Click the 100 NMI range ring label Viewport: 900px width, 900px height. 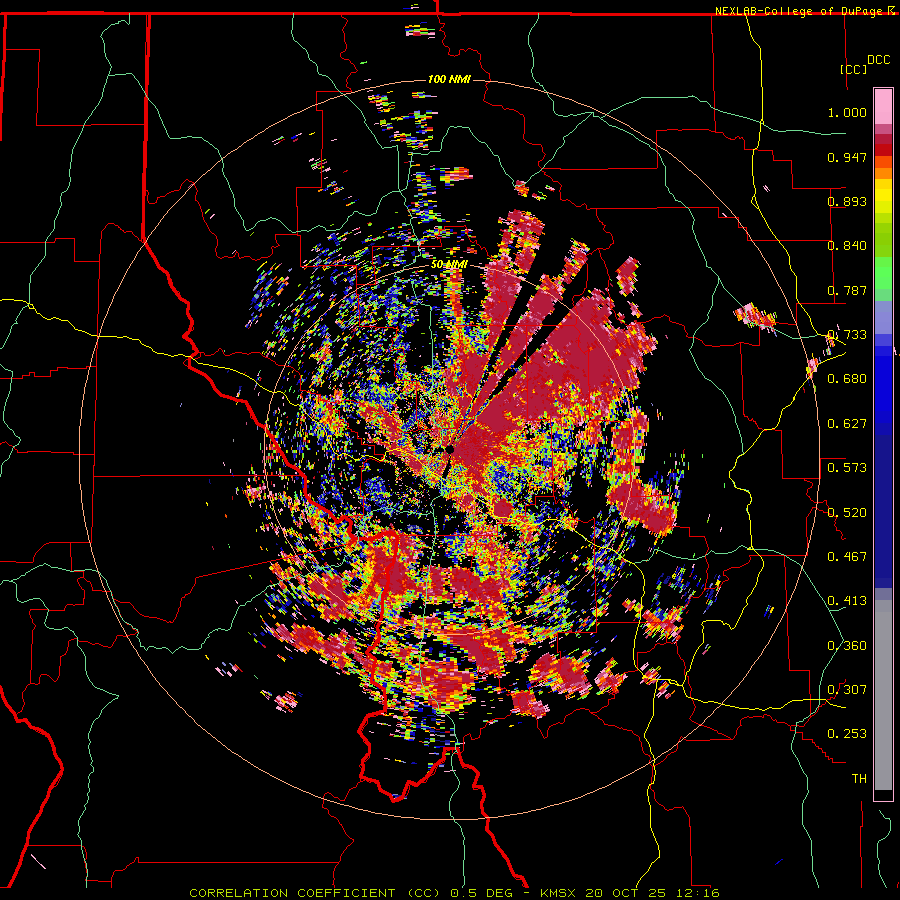449,79
